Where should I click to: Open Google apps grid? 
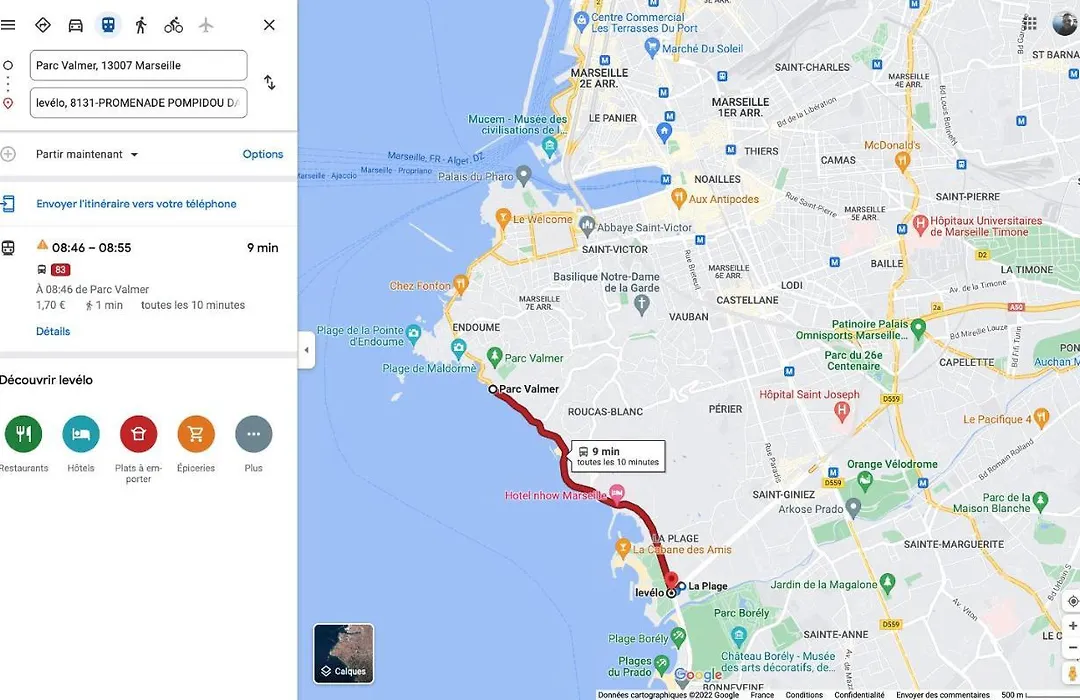tap(1030, 23)
